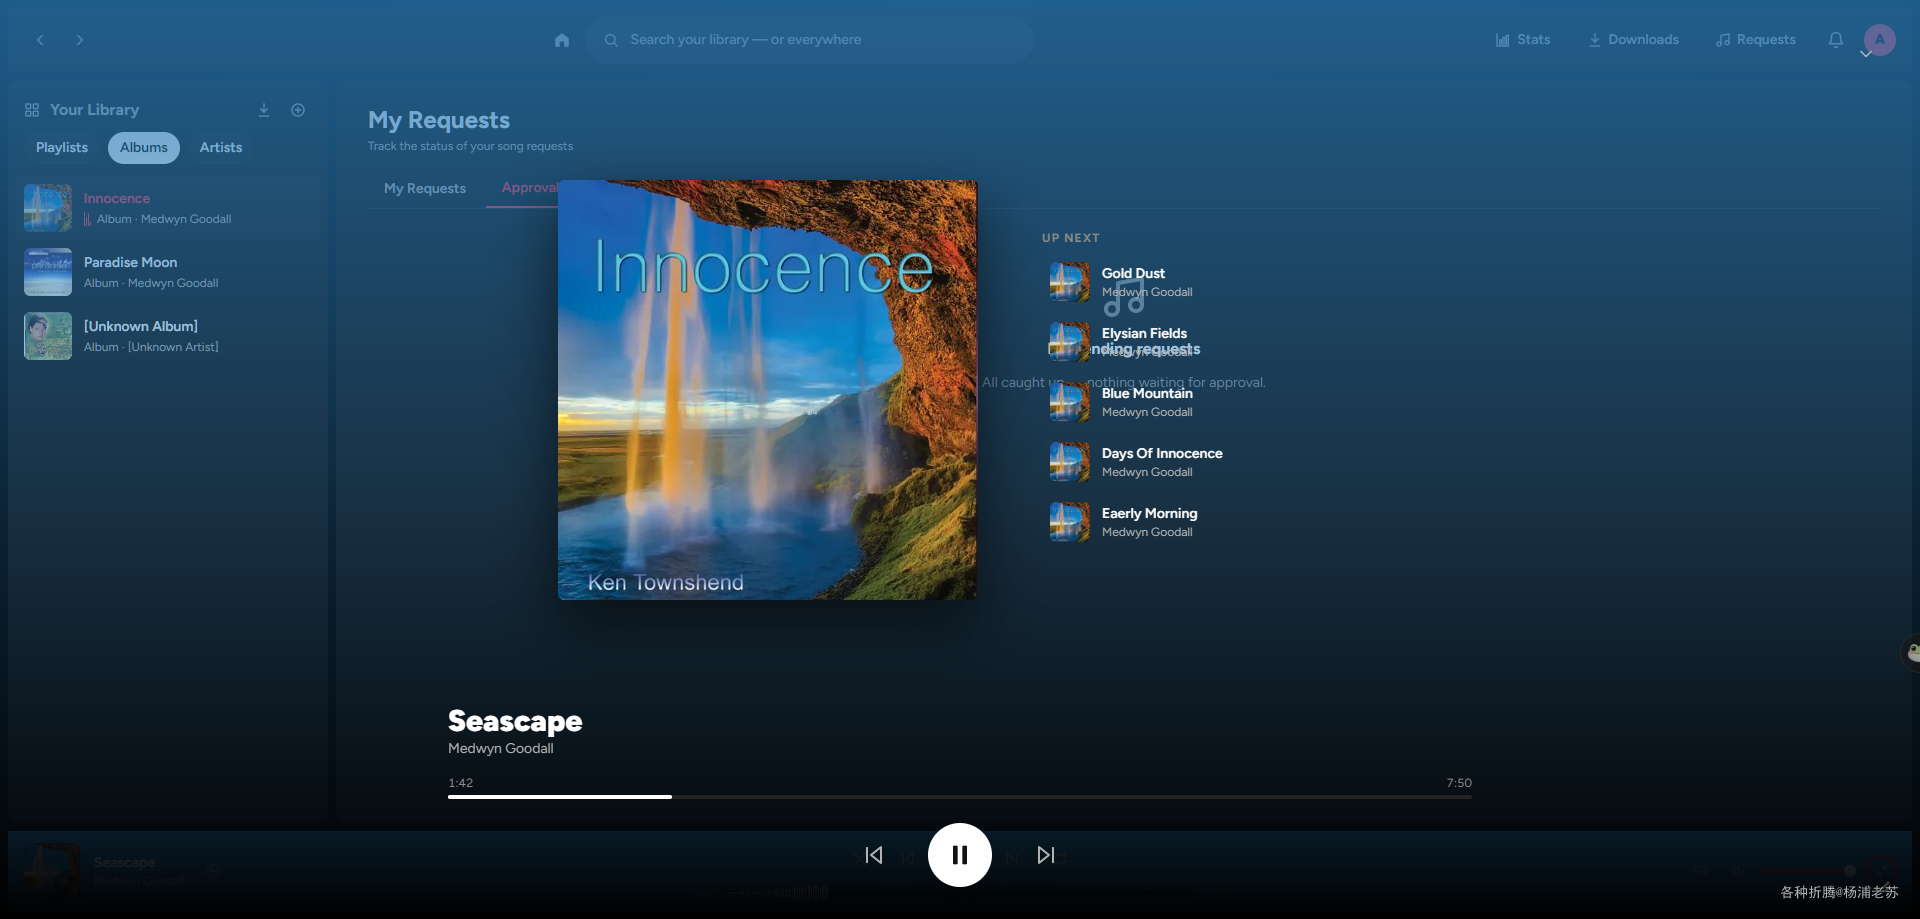Click the Blue Mountain track thumbnail

[x=1070, y=402]
